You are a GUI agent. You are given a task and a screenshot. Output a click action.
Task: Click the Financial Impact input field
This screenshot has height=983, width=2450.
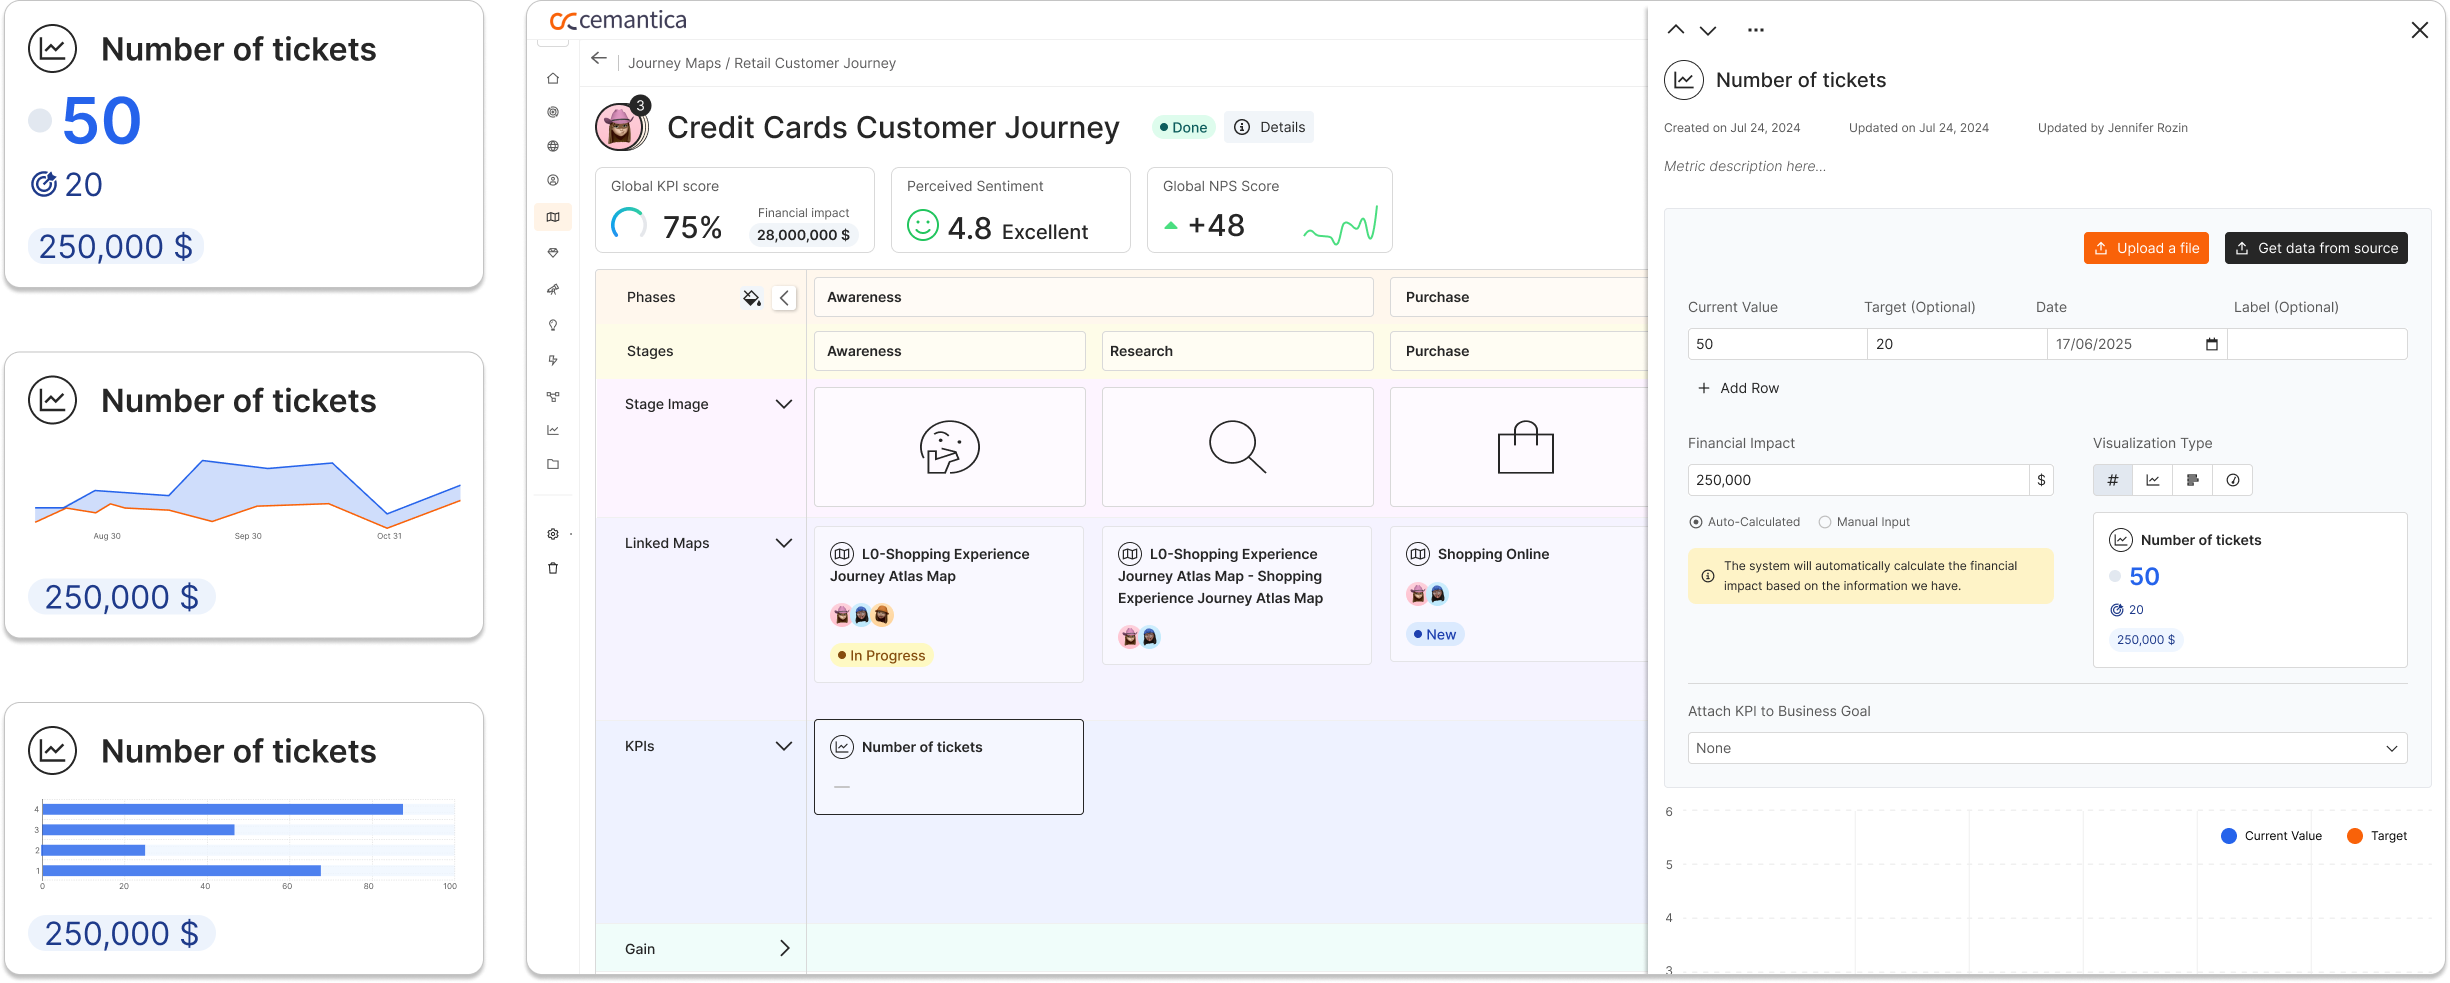pyautogui.click(x=1858, y=480)
